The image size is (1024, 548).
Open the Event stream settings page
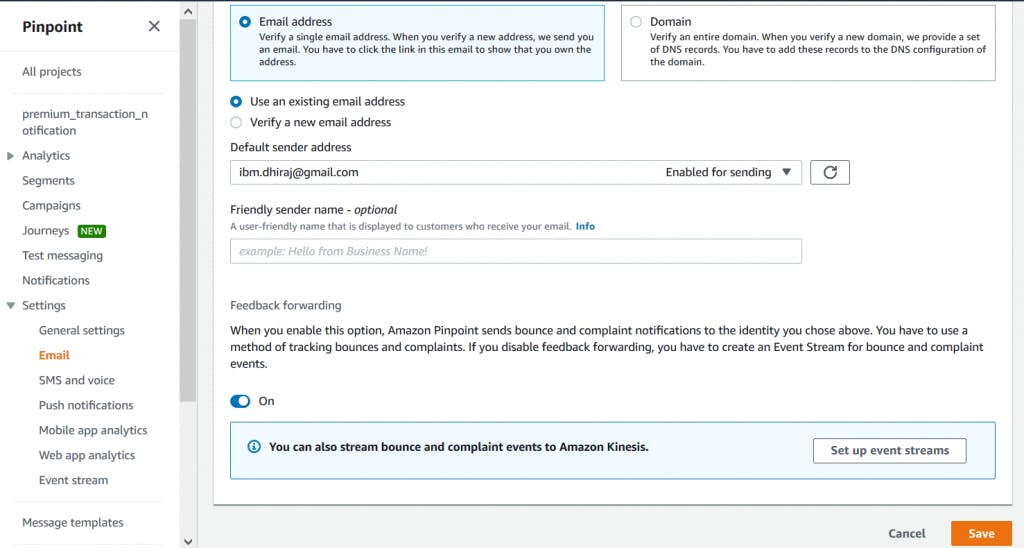(x=73, y=480)
